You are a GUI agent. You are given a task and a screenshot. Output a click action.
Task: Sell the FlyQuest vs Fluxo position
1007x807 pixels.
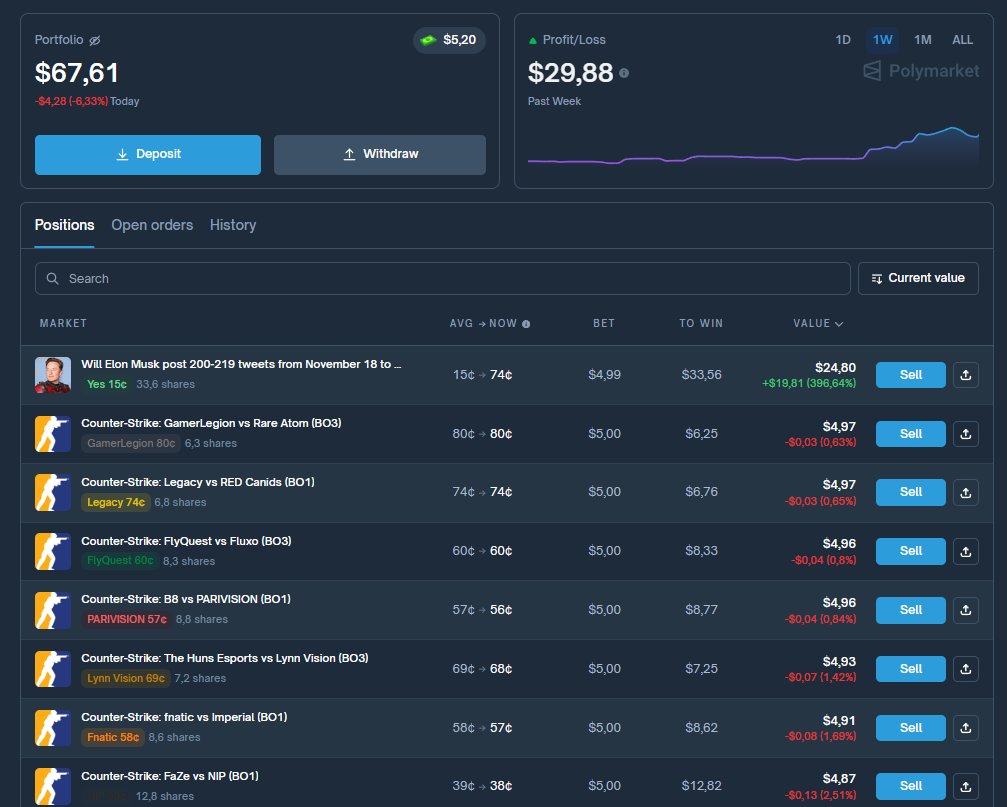910,551
